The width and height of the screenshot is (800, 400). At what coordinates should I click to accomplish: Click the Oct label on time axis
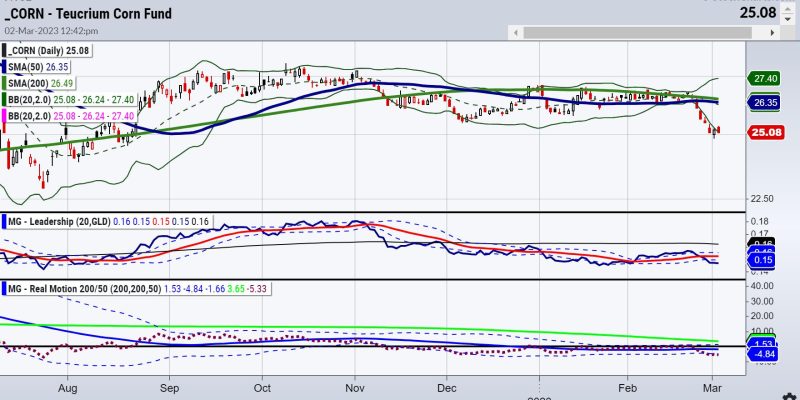tap(264, 385)
